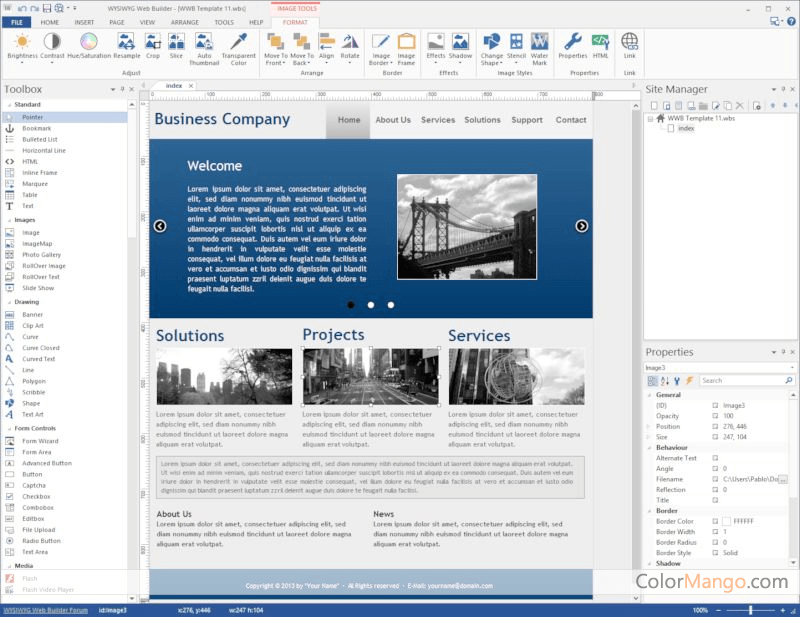
Task: Select the Hue/Saturation tool
Action: click(88, 42)
